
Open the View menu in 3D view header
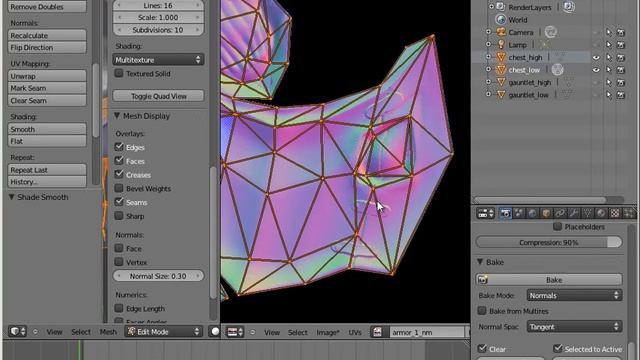click(54, 332)
